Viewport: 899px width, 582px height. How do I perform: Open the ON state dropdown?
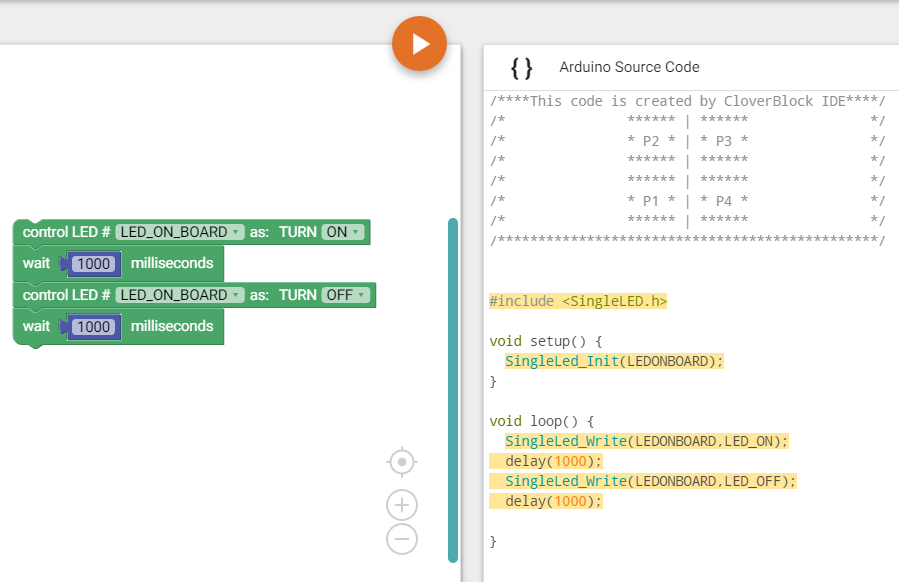click(343, 232)
